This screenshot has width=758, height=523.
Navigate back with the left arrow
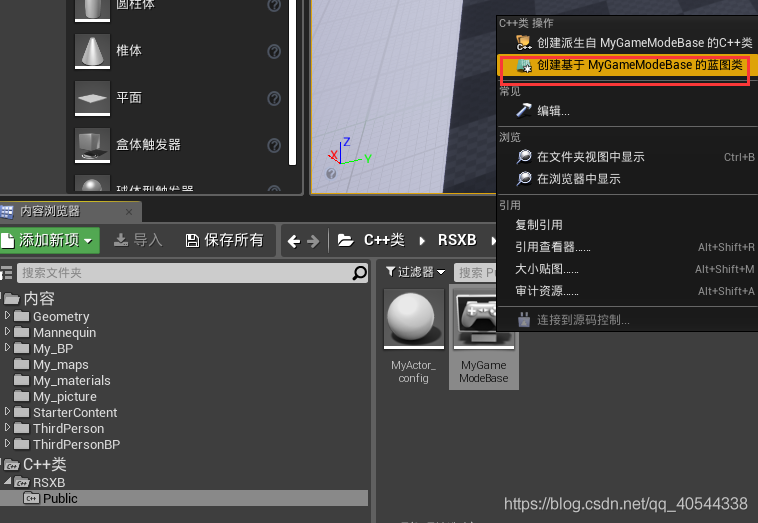pos(294,241)
